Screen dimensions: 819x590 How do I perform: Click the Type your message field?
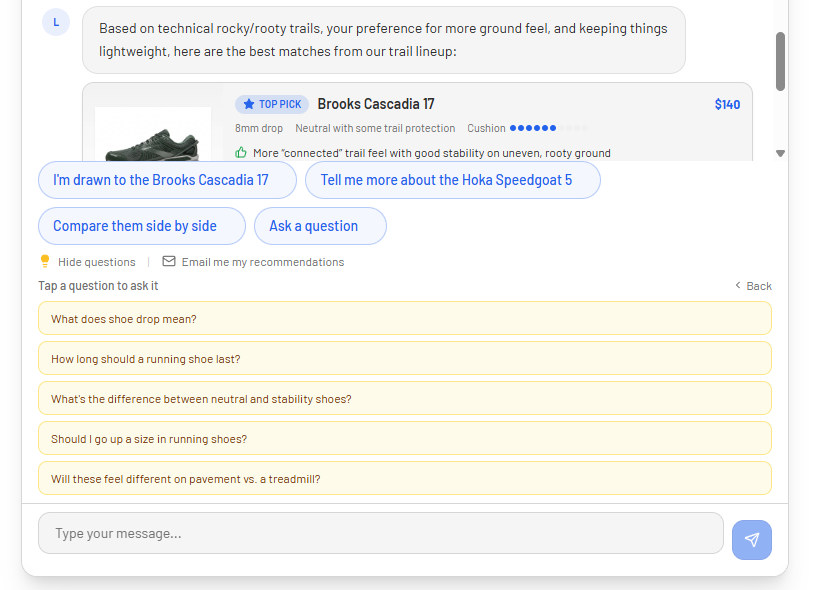pos(380,533)
